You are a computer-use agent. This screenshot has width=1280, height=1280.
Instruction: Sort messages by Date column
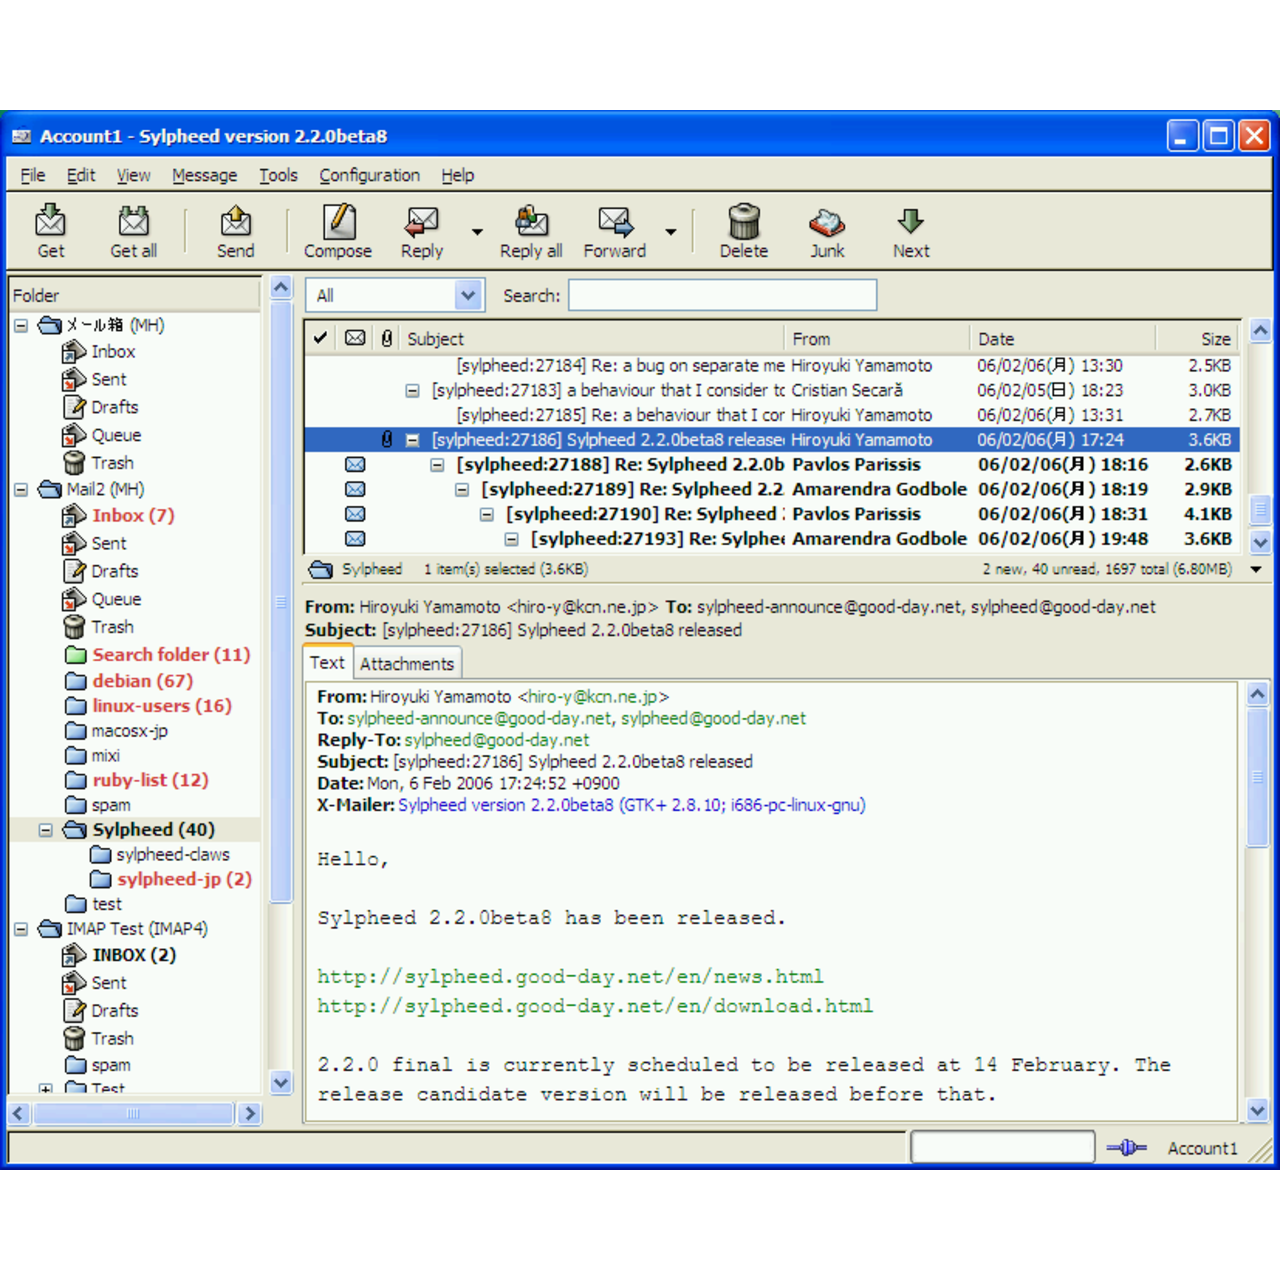(x=1063, y=338)
